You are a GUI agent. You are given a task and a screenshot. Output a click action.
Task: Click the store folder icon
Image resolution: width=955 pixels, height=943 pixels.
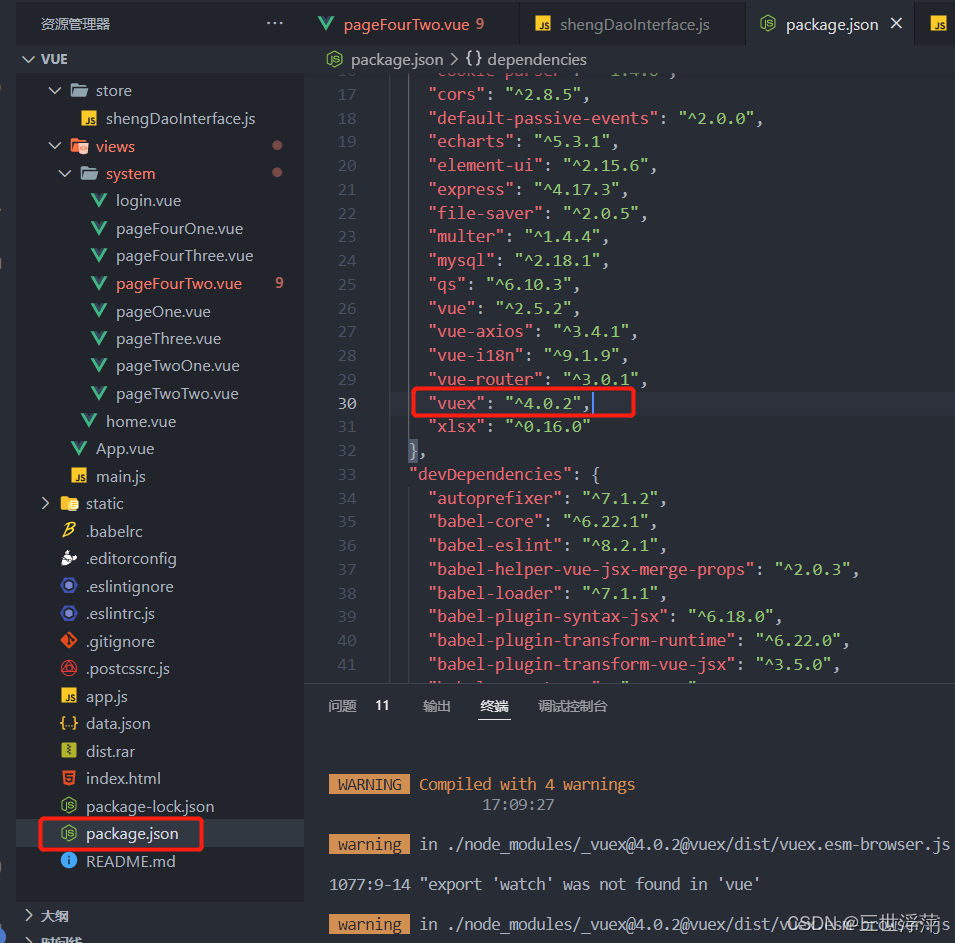79,90
